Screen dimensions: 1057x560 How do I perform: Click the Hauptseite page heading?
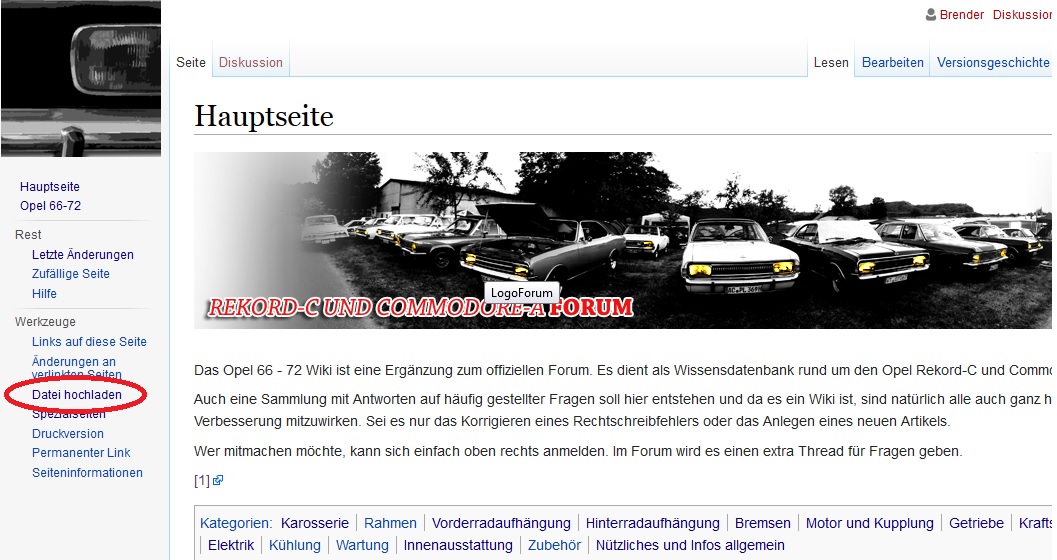[264, 117]
